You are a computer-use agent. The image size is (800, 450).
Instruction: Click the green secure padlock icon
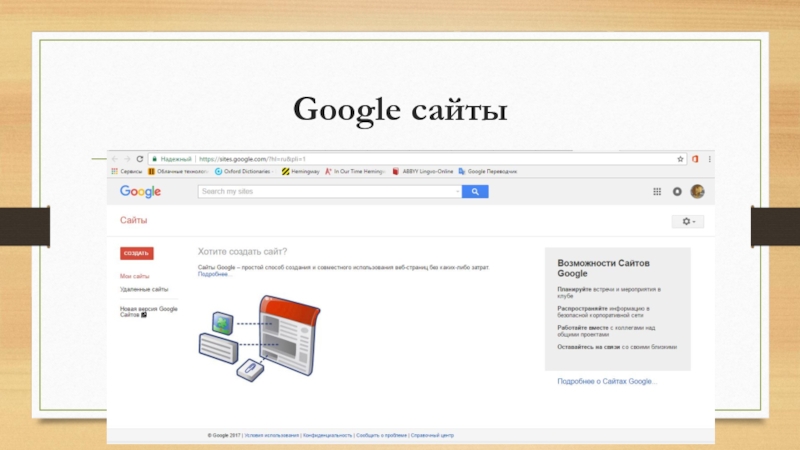pyautogui.click(x=155, y=159)
